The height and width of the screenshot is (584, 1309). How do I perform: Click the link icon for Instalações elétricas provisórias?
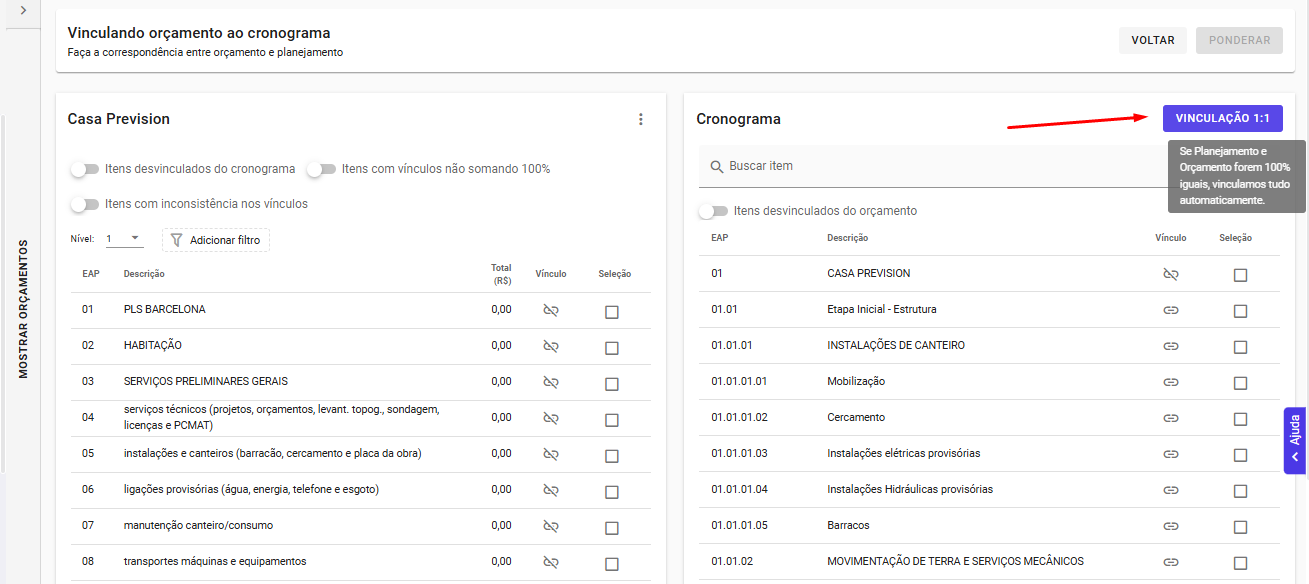click(1171, 454)
